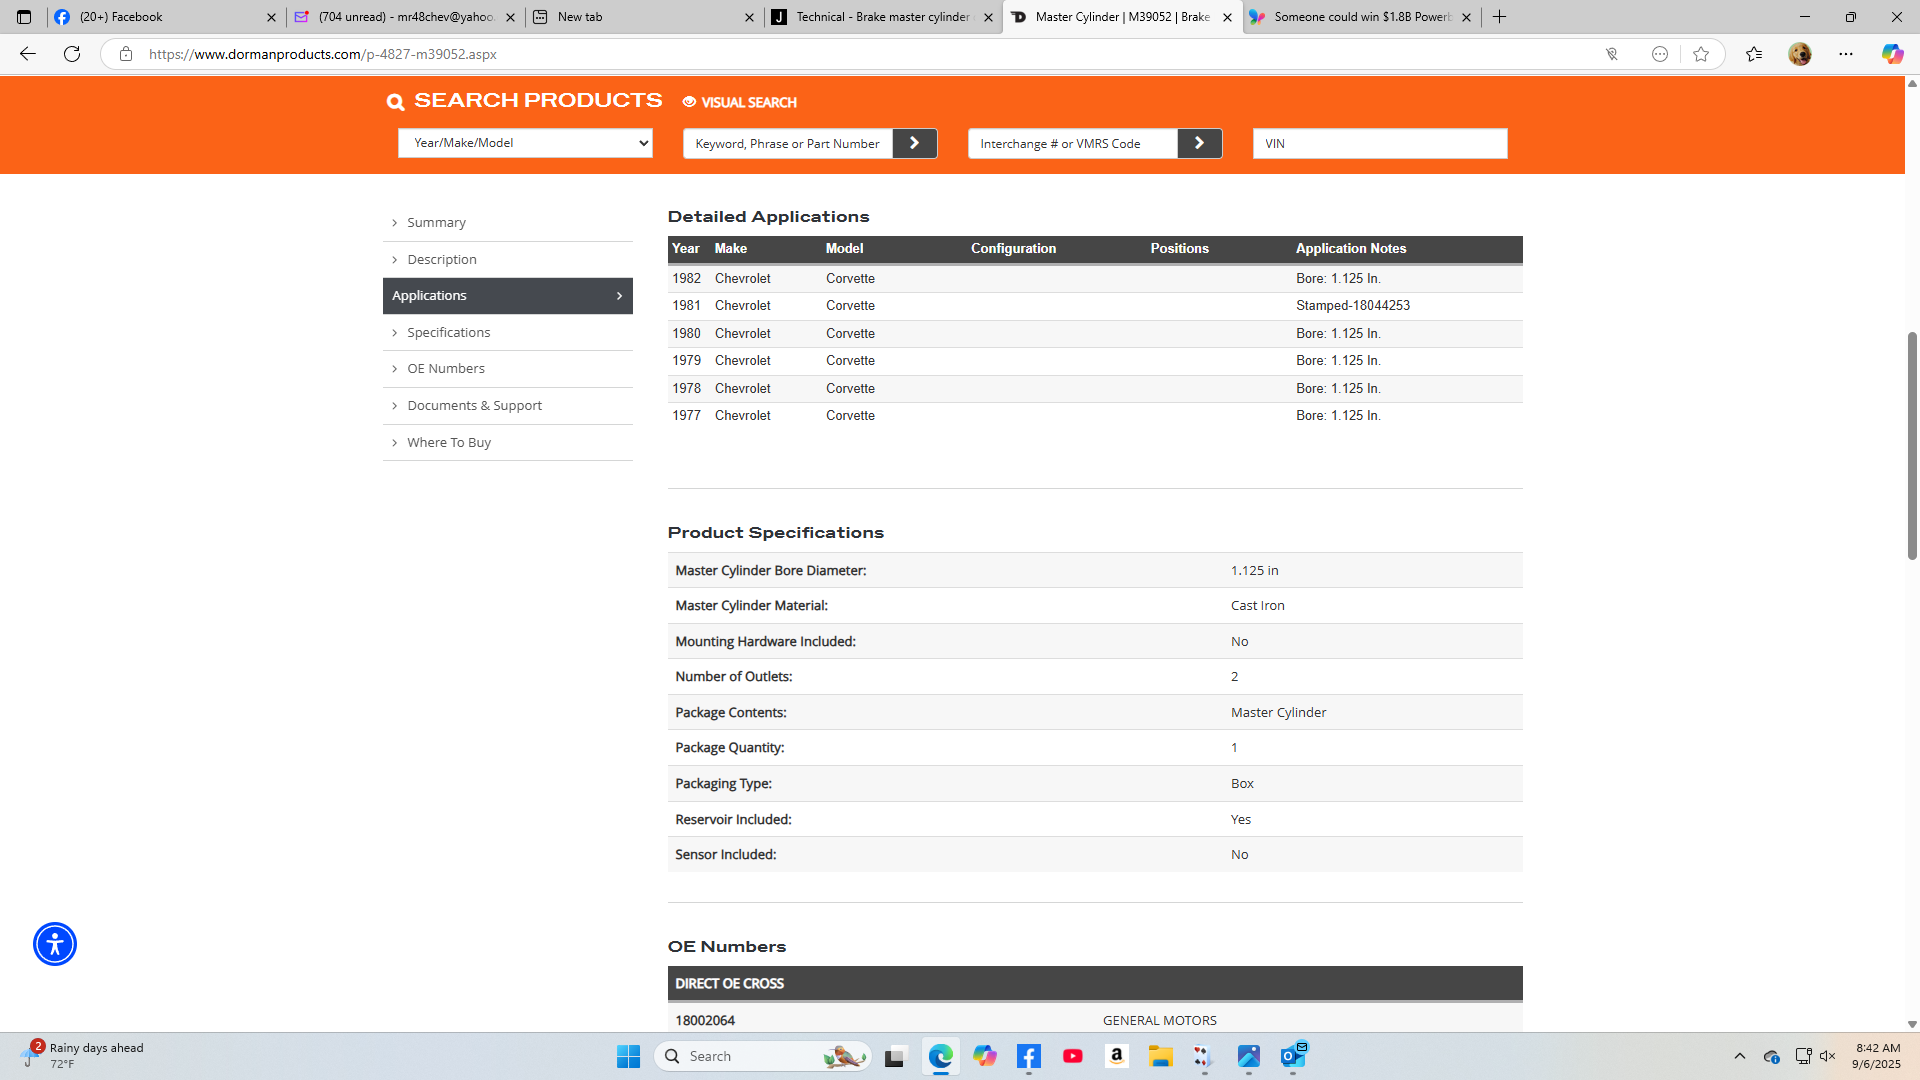Click the accessibility widget icon

(x=55, y=944)
